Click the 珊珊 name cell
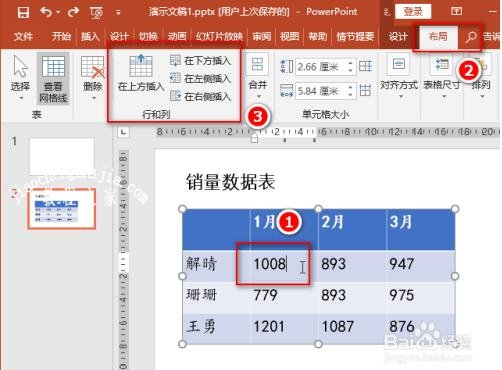This screenshot has height=370, width=502. (216, 297)
